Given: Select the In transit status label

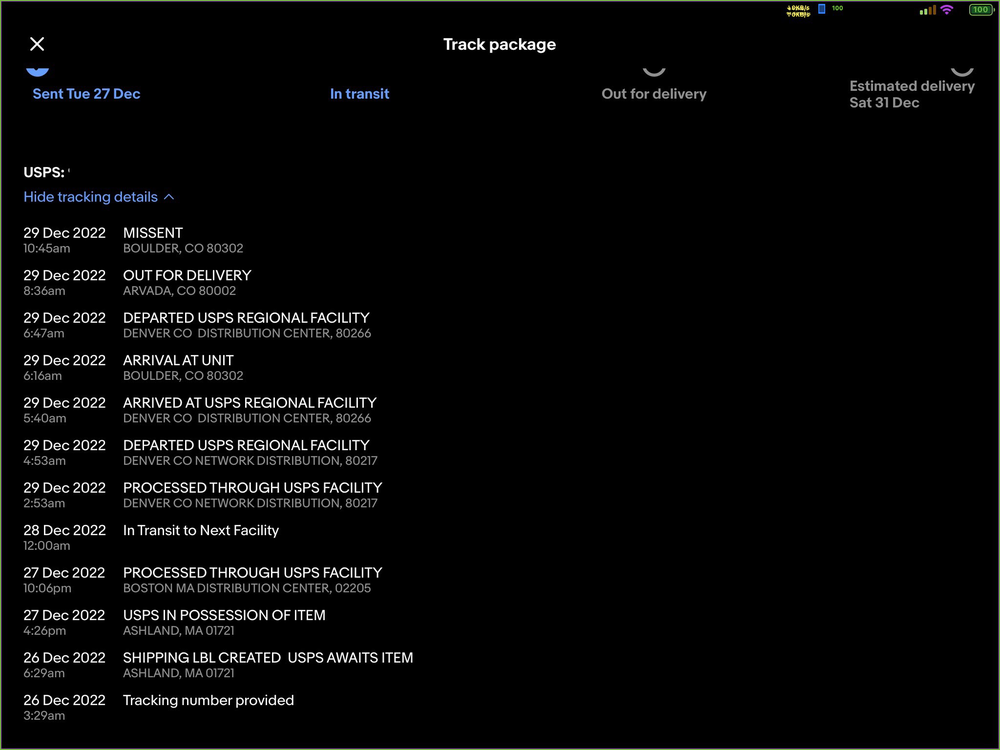Looking at the screenshot, I should [359, 94].
